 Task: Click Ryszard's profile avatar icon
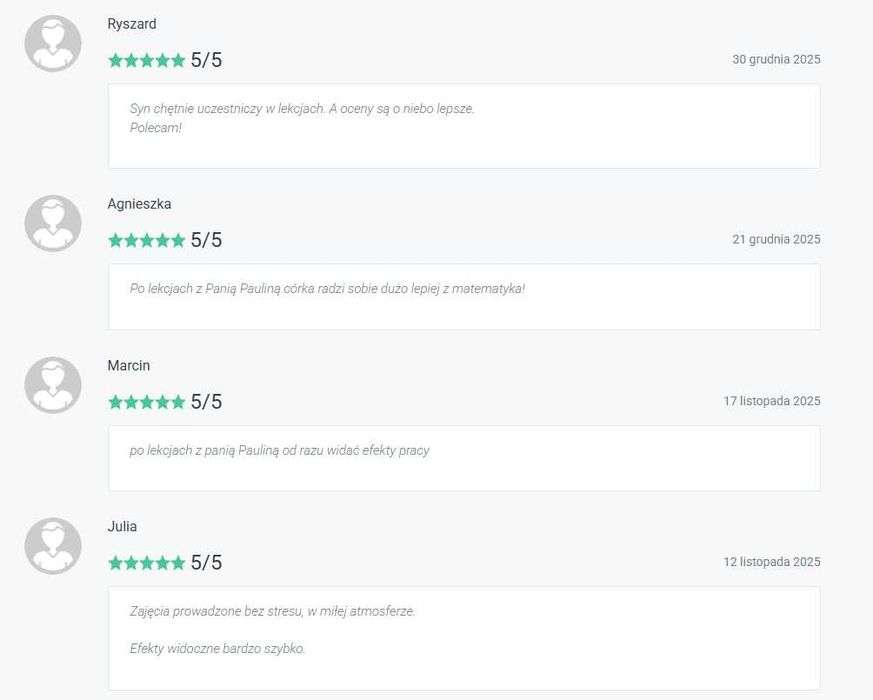[52, 44]
